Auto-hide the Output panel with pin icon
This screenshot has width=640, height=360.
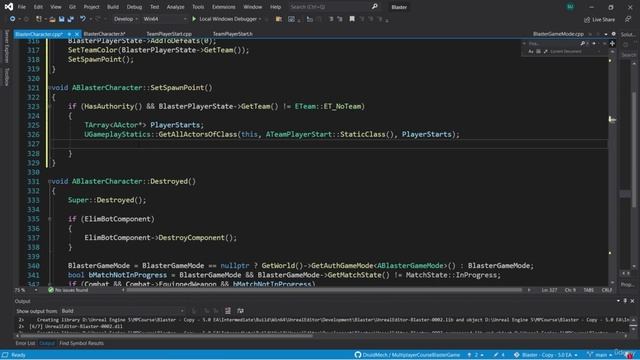click(x=625, y=301)
